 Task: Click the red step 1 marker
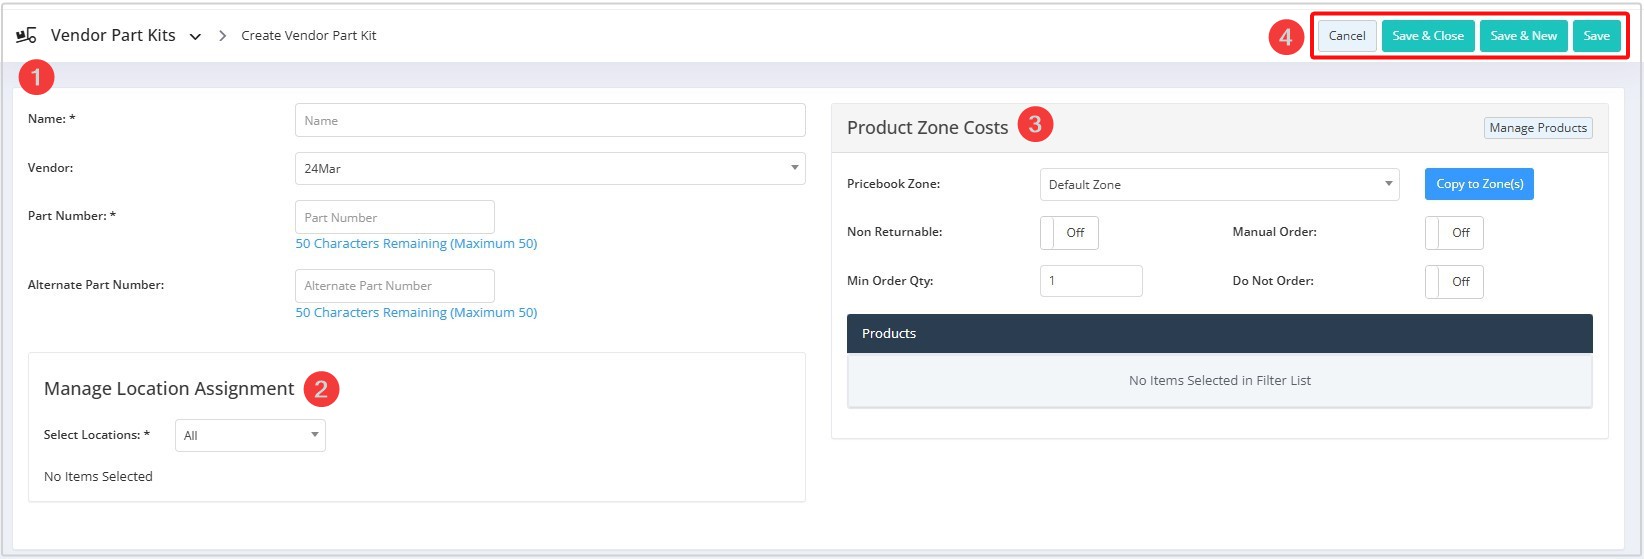[x=36, y=76]
